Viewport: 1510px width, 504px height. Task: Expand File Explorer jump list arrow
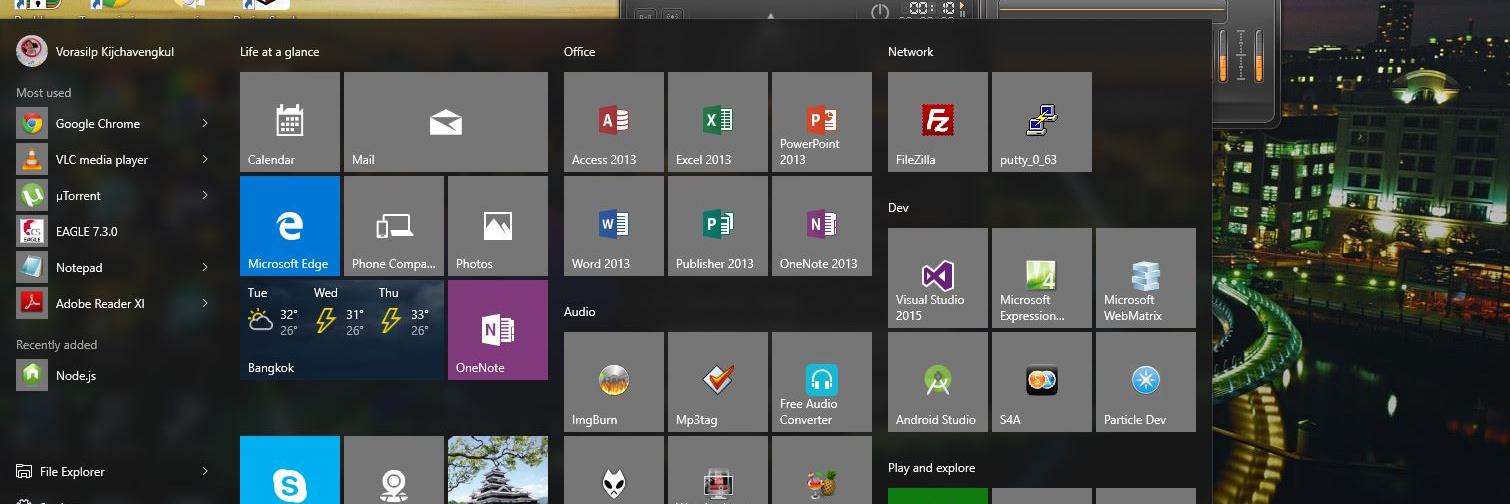[x=205, y=472]
